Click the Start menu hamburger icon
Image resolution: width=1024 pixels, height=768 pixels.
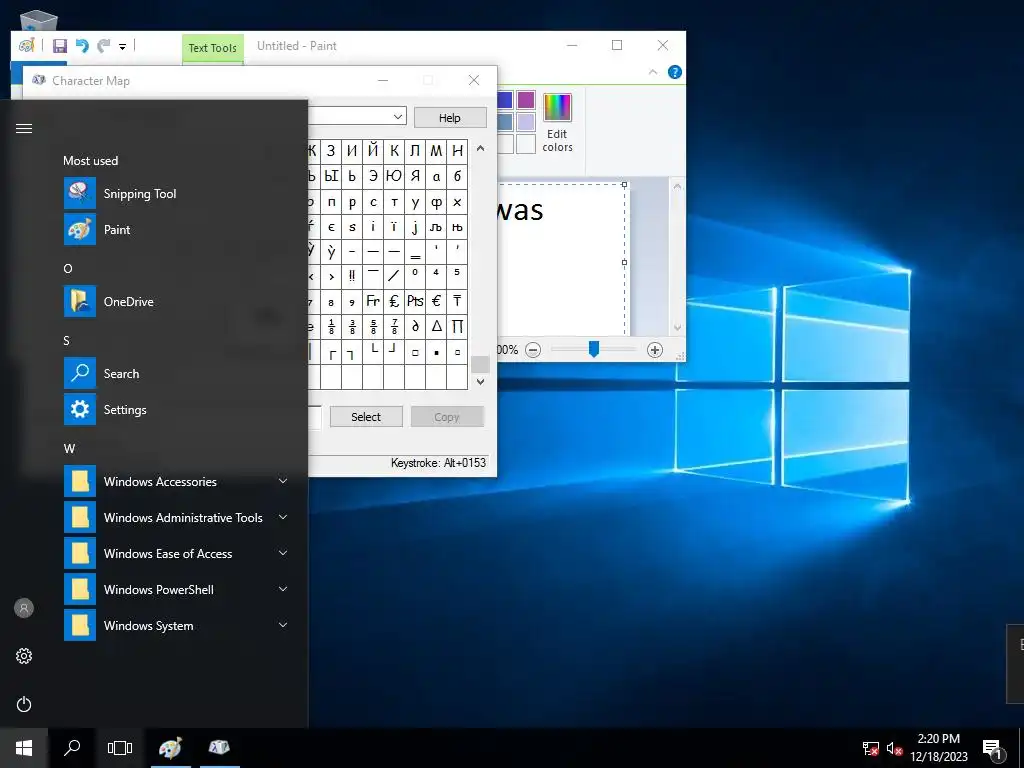(24, 128)
